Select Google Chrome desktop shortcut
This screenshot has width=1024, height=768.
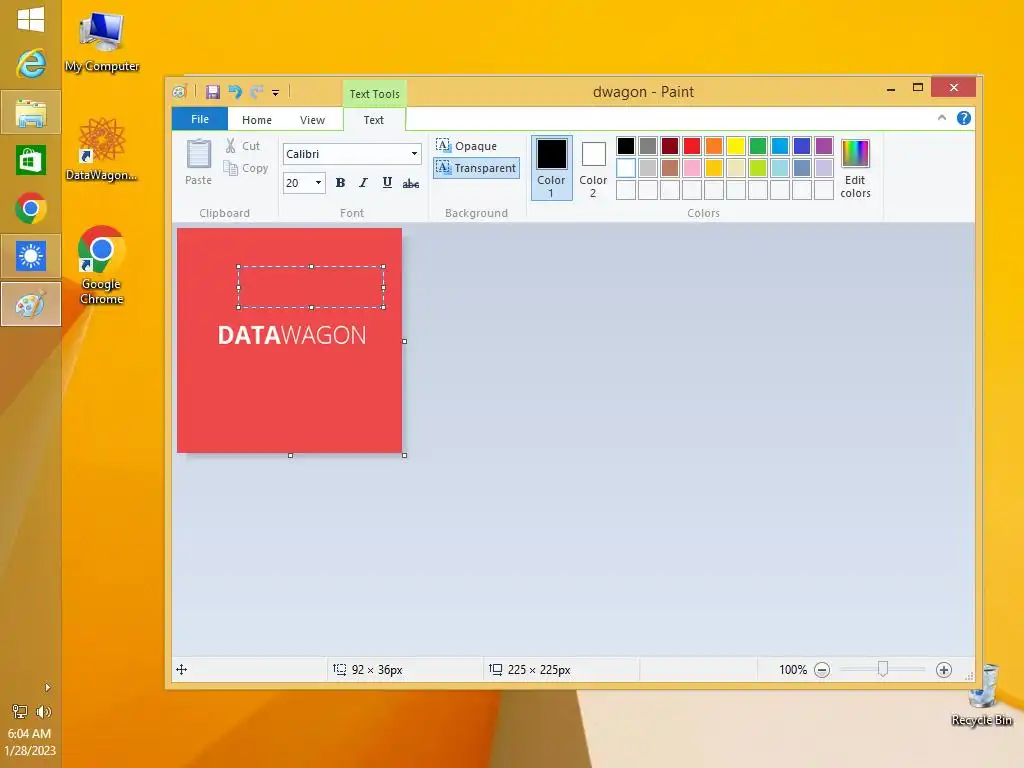click(101, 265)
